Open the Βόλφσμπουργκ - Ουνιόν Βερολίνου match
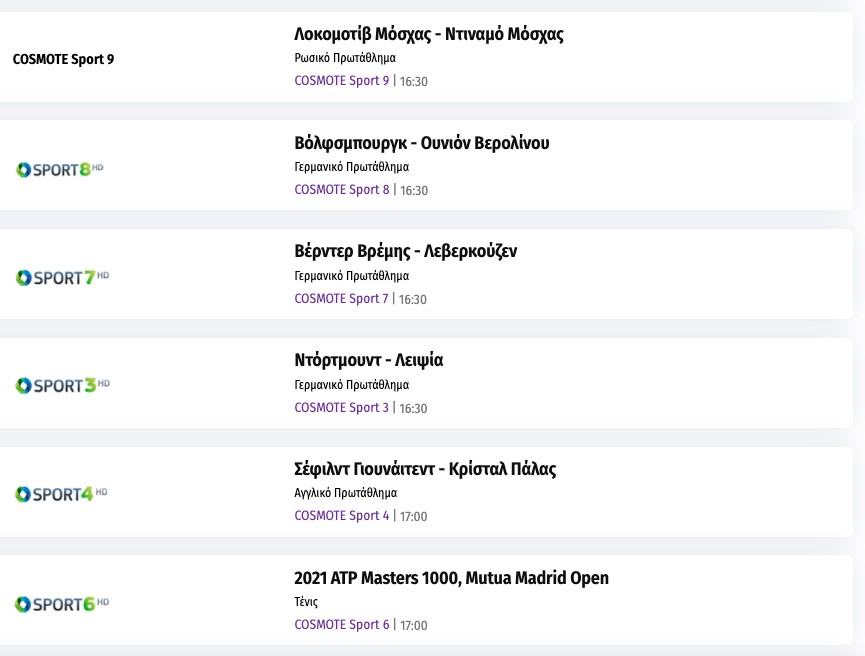The width and height of the screenshot is (865, 656). [x=421, y=143]
